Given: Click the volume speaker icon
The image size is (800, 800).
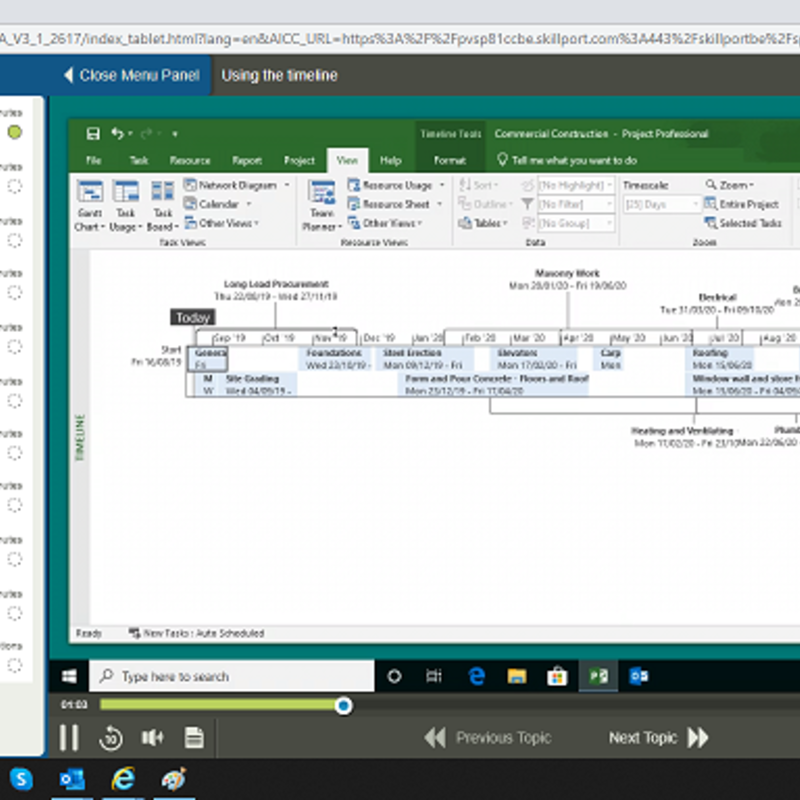Looking at the screenshot, I should [152, 738].
